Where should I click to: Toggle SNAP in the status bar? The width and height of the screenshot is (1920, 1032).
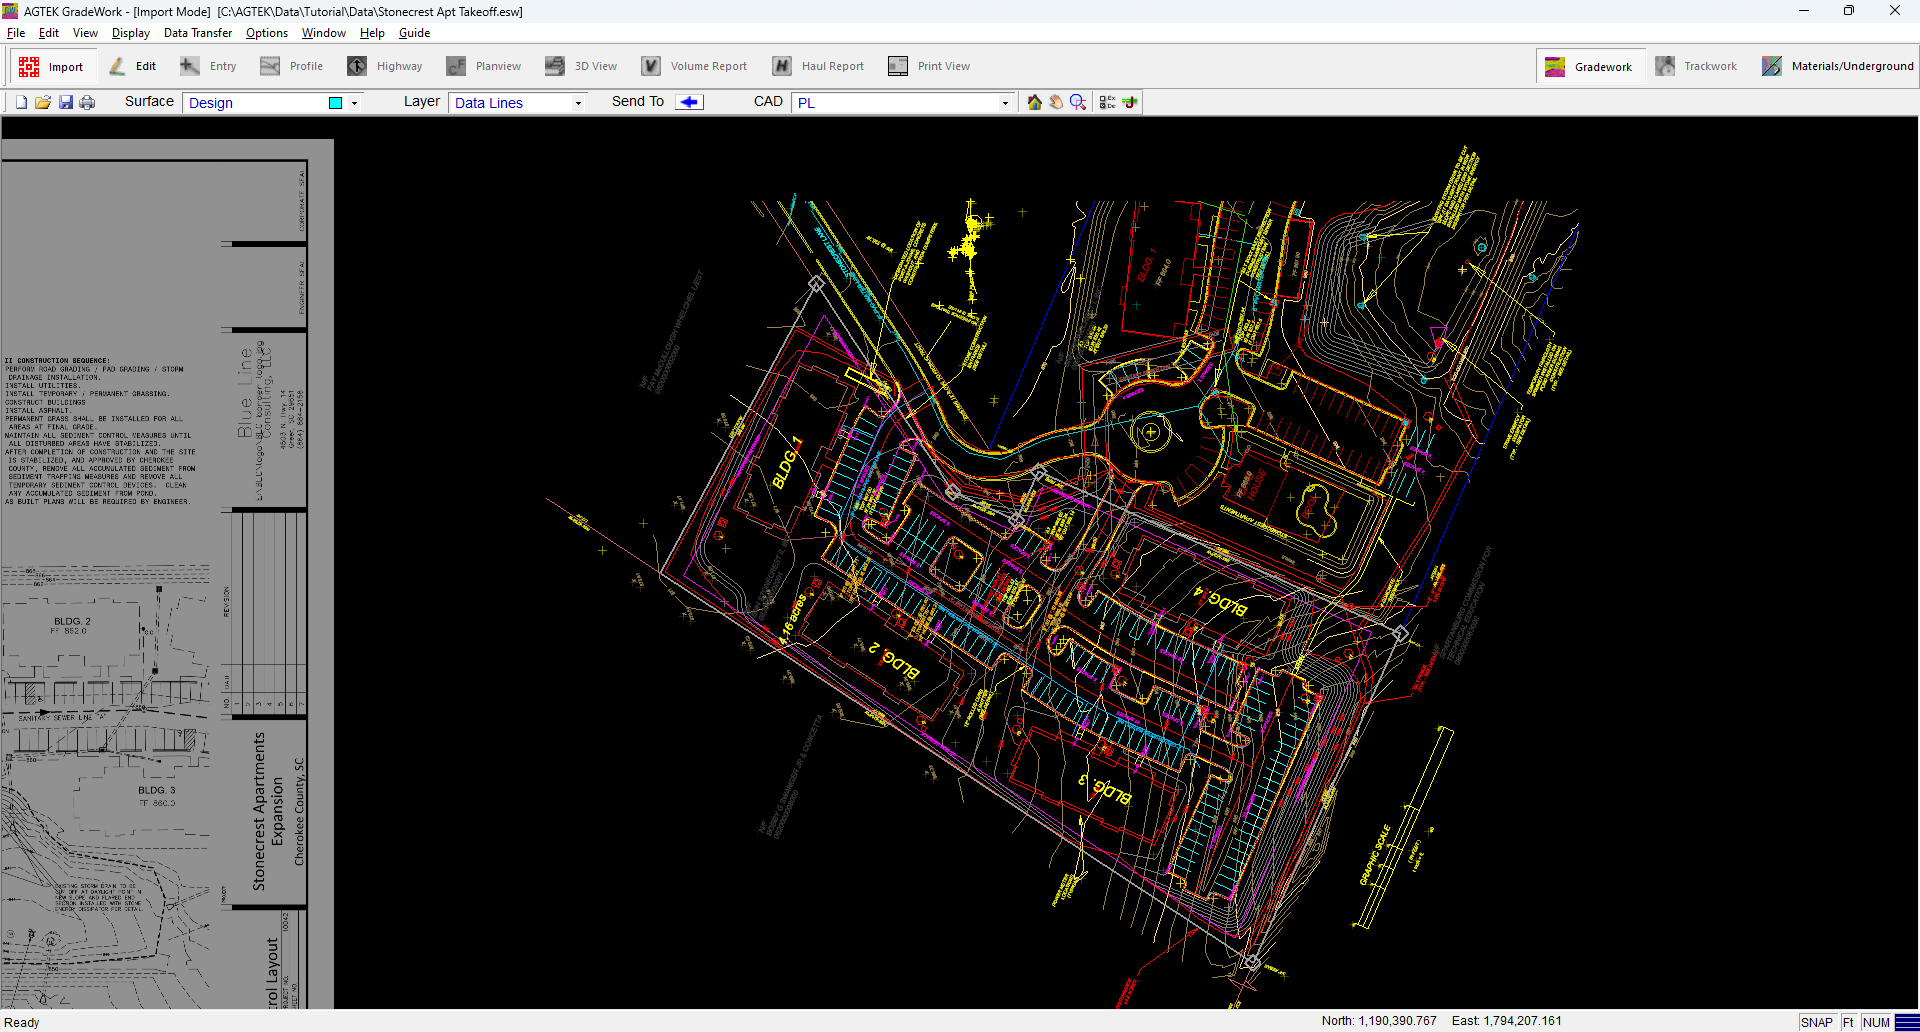[x=1816, y=1022]
